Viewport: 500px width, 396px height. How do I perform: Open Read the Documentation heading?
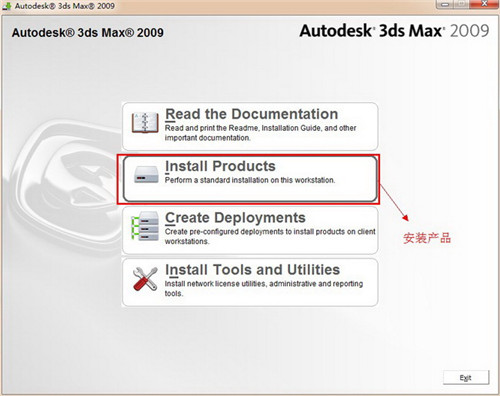252,114
